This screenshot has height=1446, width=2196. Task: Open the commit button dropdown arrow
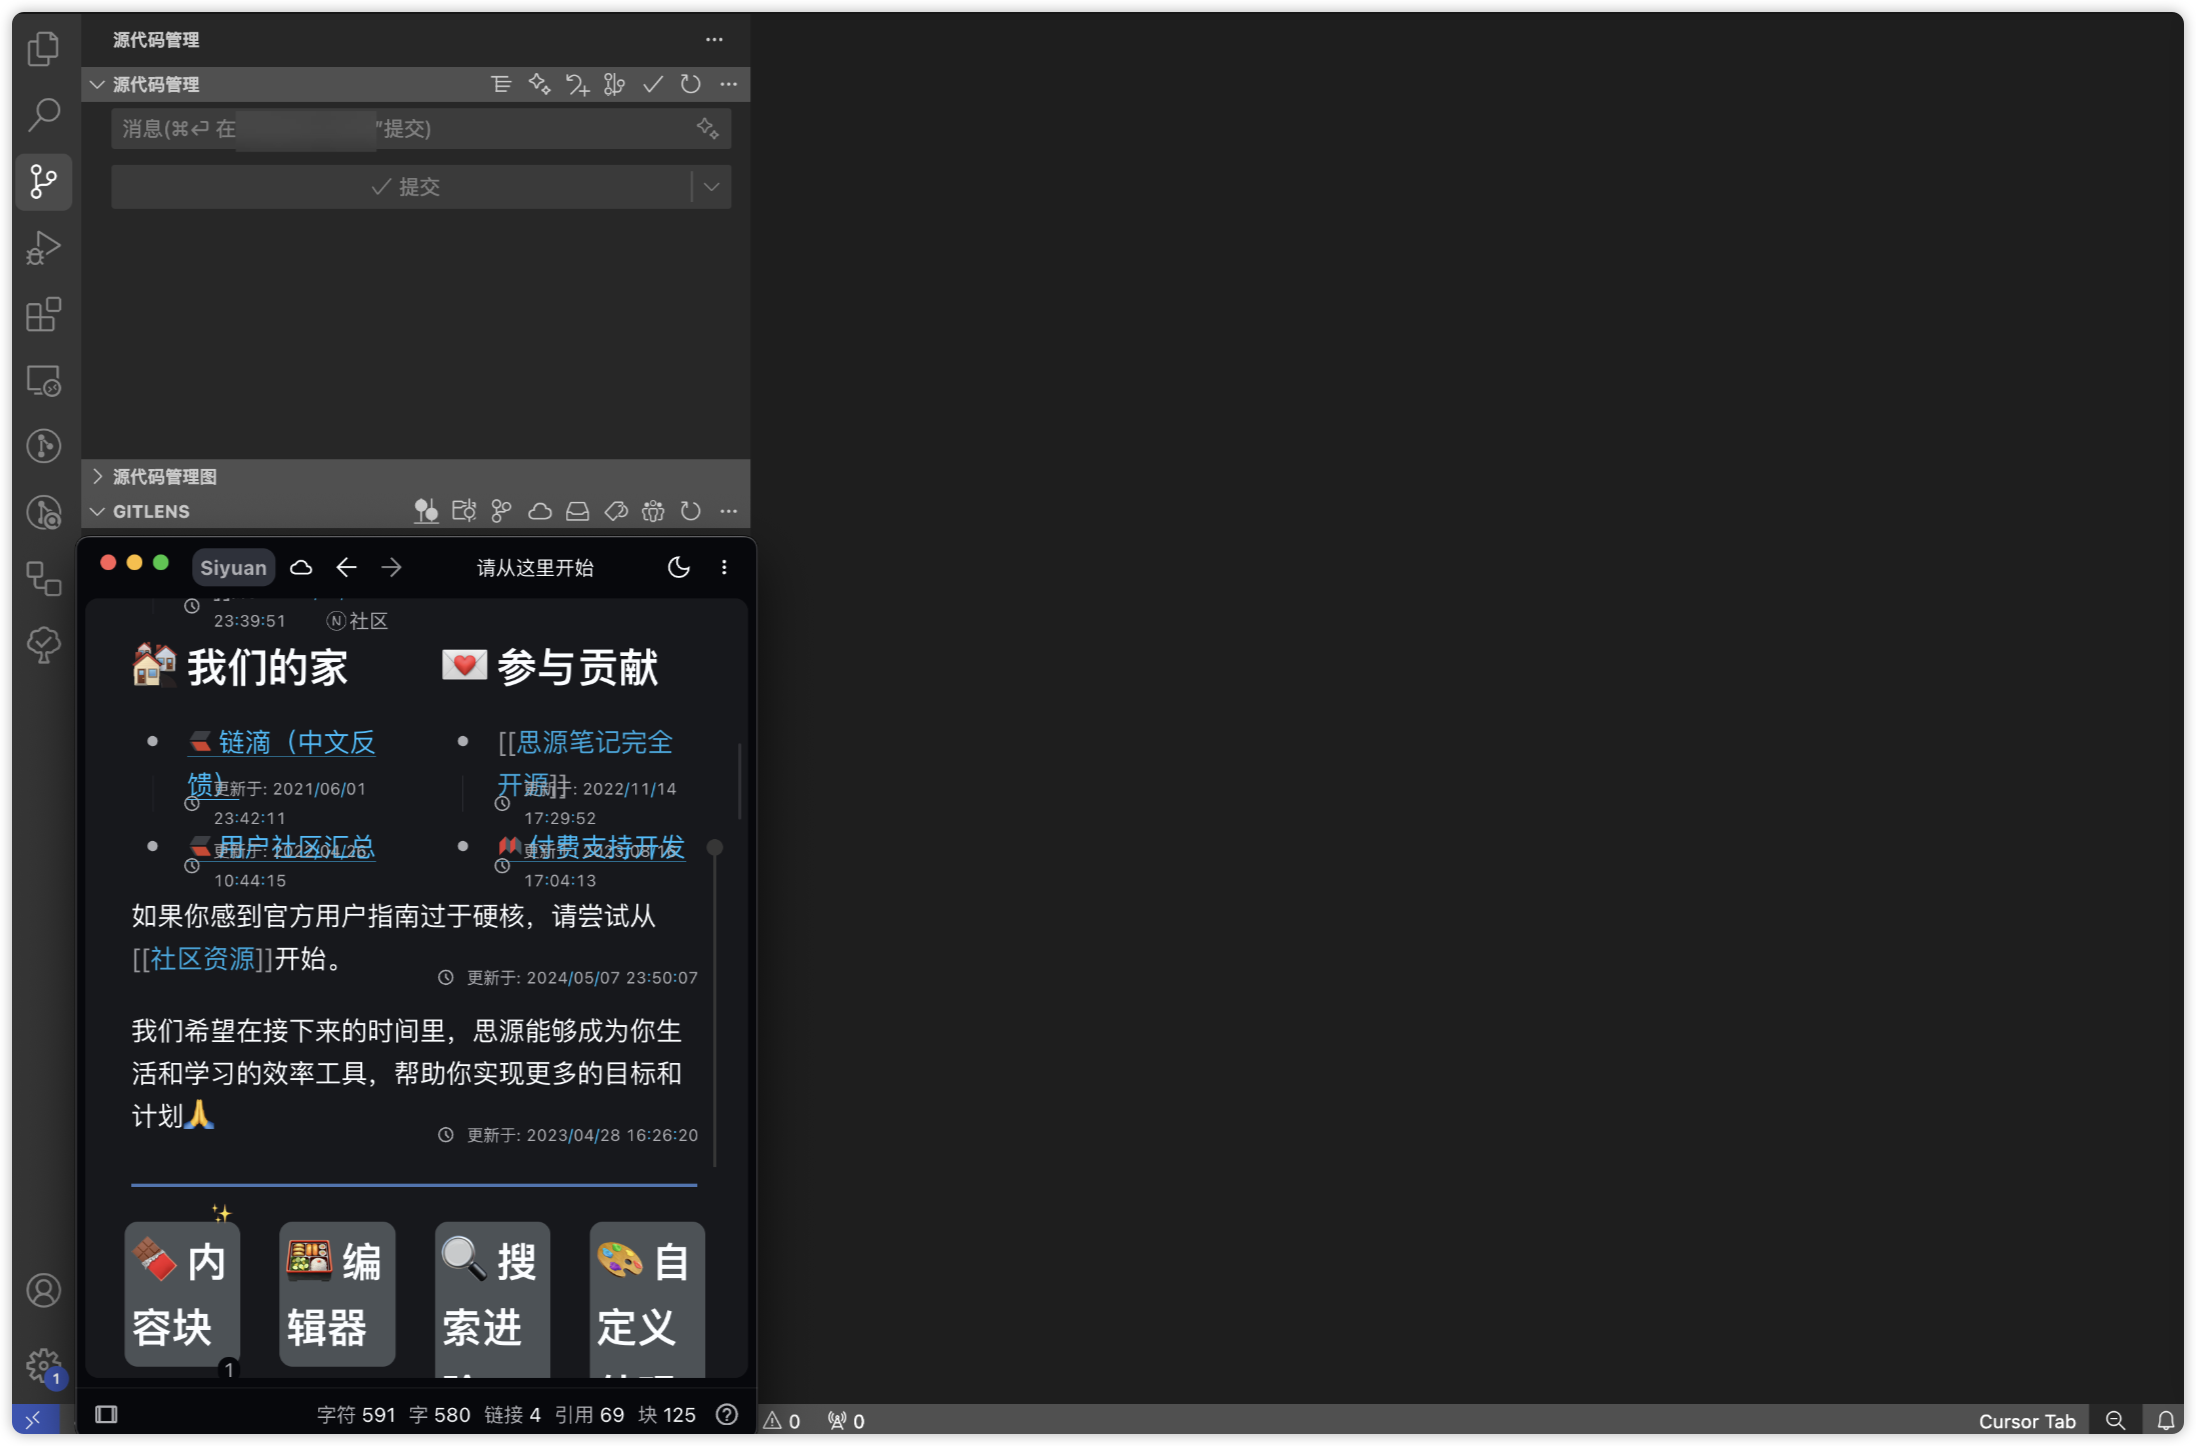point(711,187)
